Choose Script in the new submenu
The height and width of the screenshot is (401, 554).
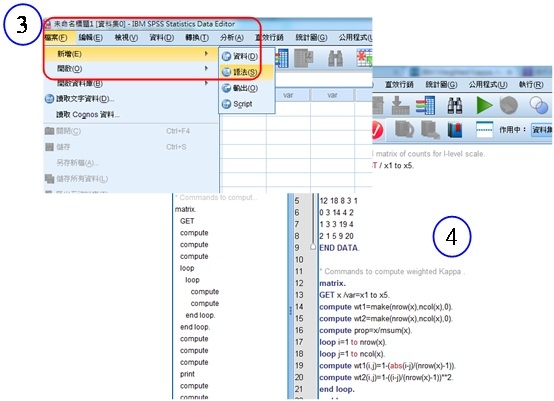point(247,104)
